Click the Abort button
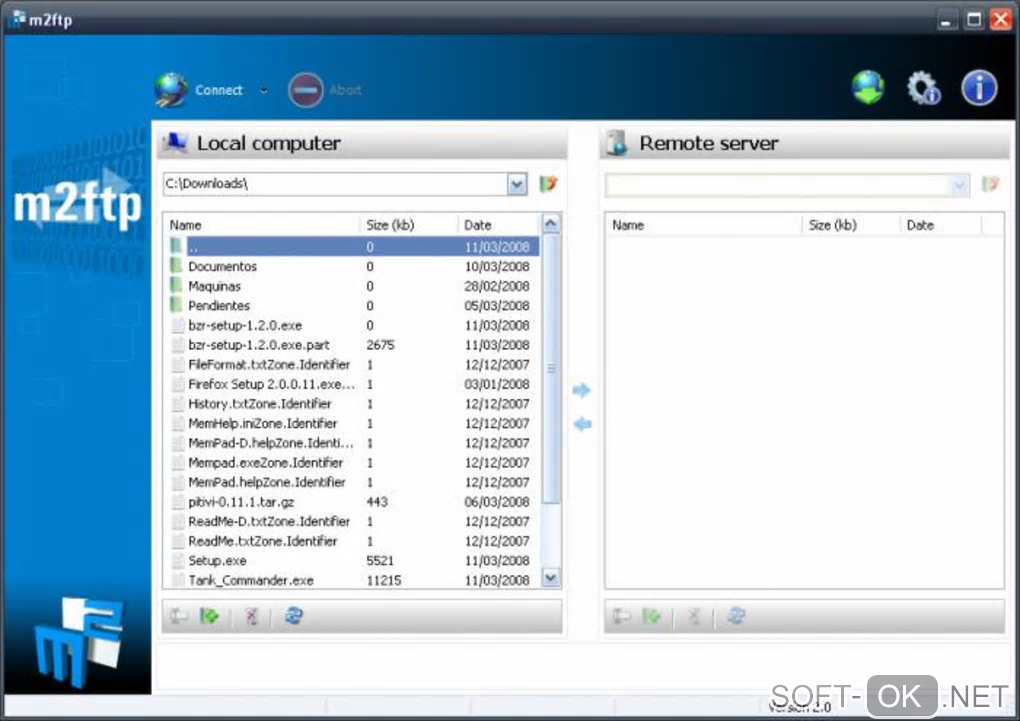This screenshot has width=1020, height=721. point(325,90)
